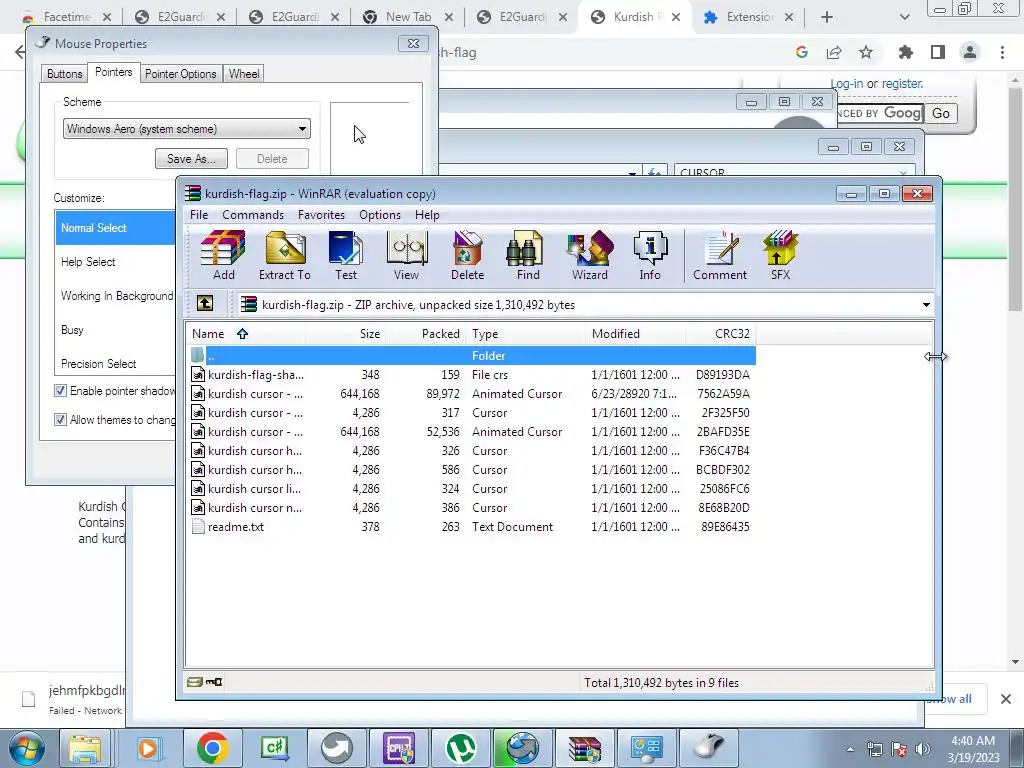The image size is (1024, 768).
Task: Switch to Buttons tab in Mouse Properties
Action: [64, 74]
